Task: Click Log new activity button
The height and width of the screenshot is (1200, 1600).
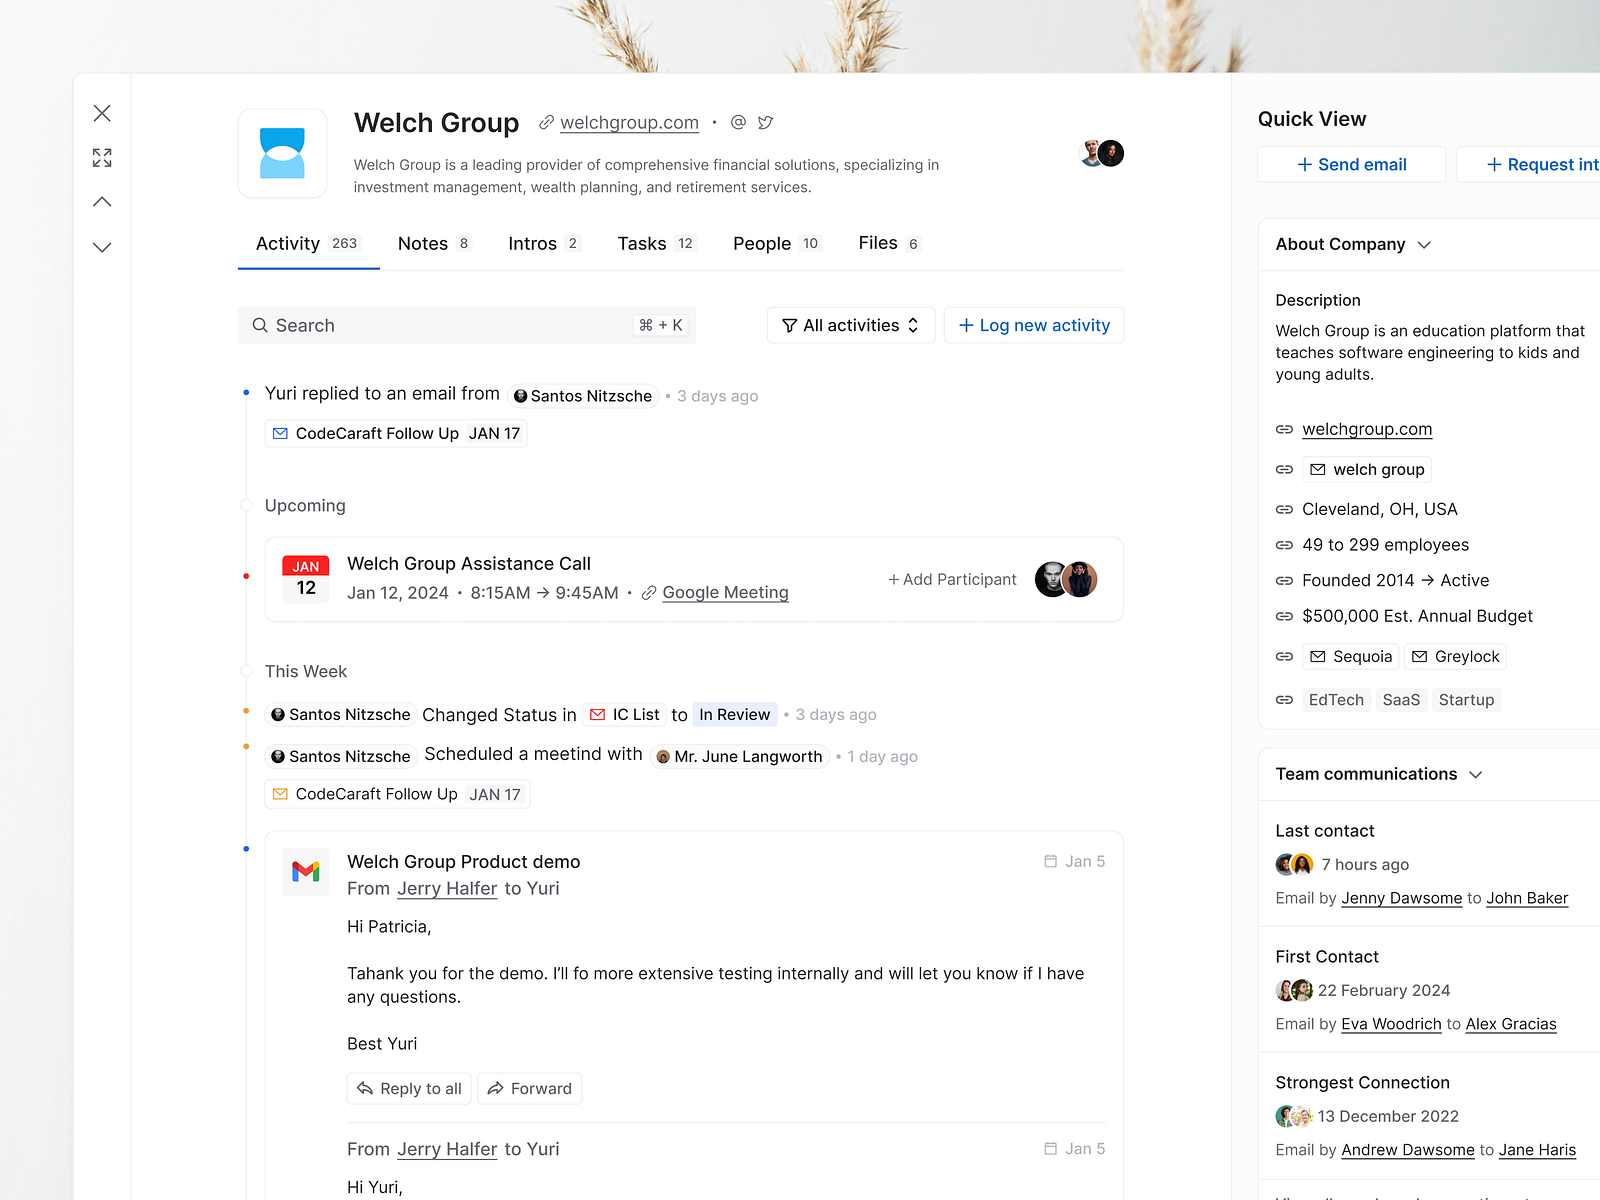Action: tap(1034, 325)
